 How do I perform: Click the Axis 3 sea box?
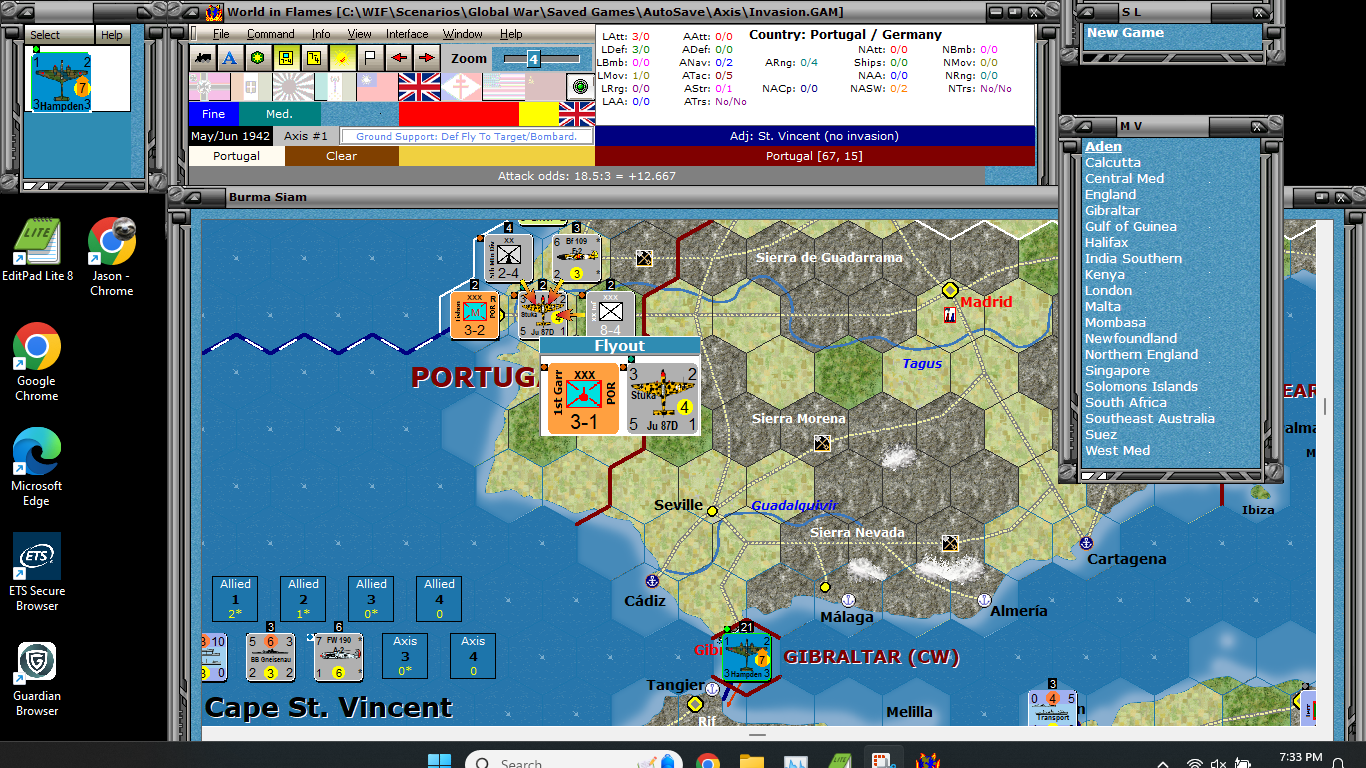pyautogui.click(x=405, y=656)
